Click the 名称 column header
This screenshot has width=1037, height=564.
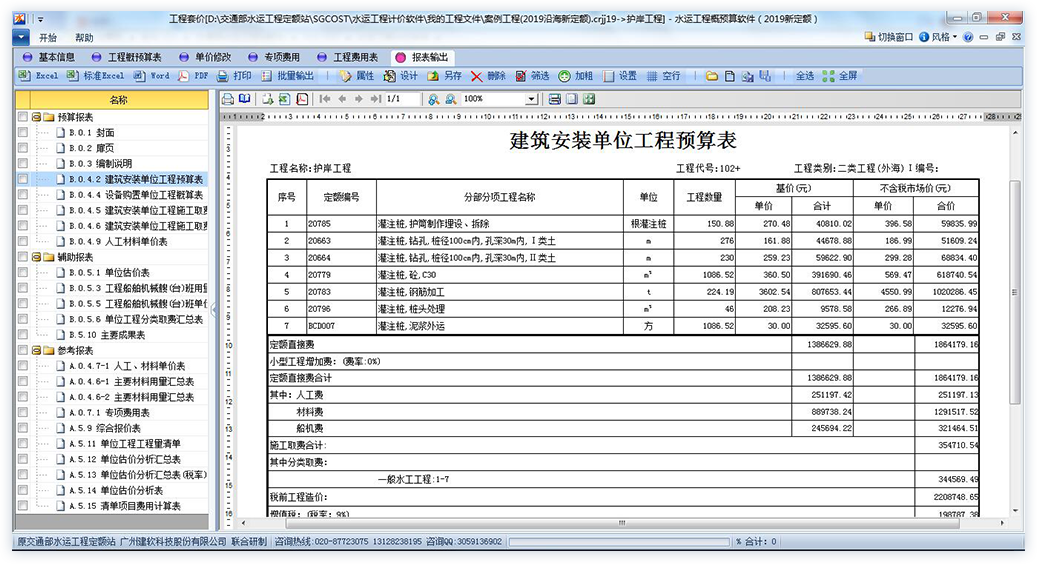[x=118, y=100]
